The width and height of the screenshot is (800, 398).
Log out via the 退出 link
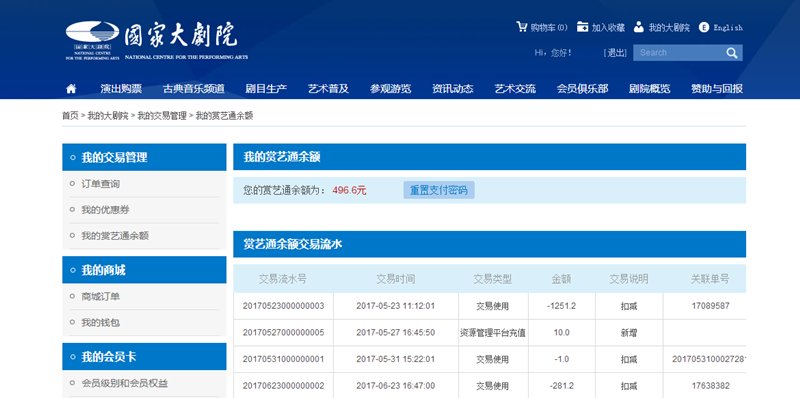point(615,53)
